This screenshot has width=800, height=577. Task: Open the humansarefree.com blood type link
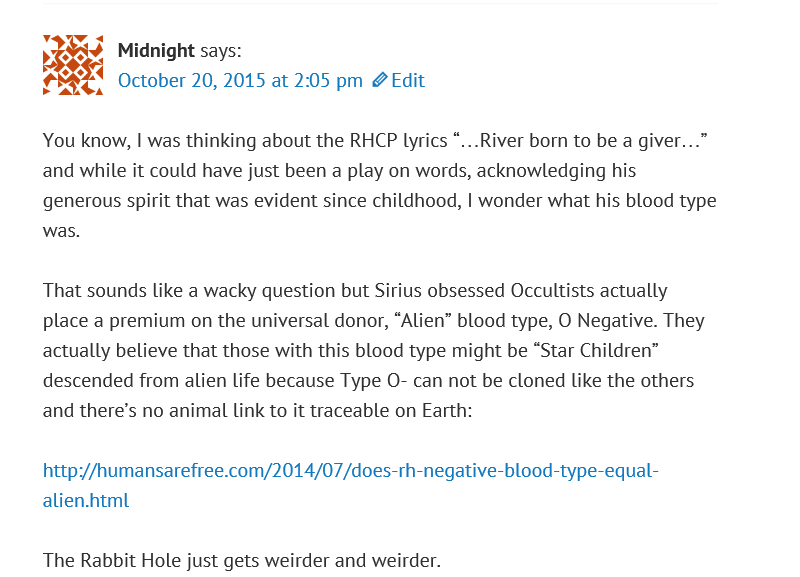click(x=350, y=470)
